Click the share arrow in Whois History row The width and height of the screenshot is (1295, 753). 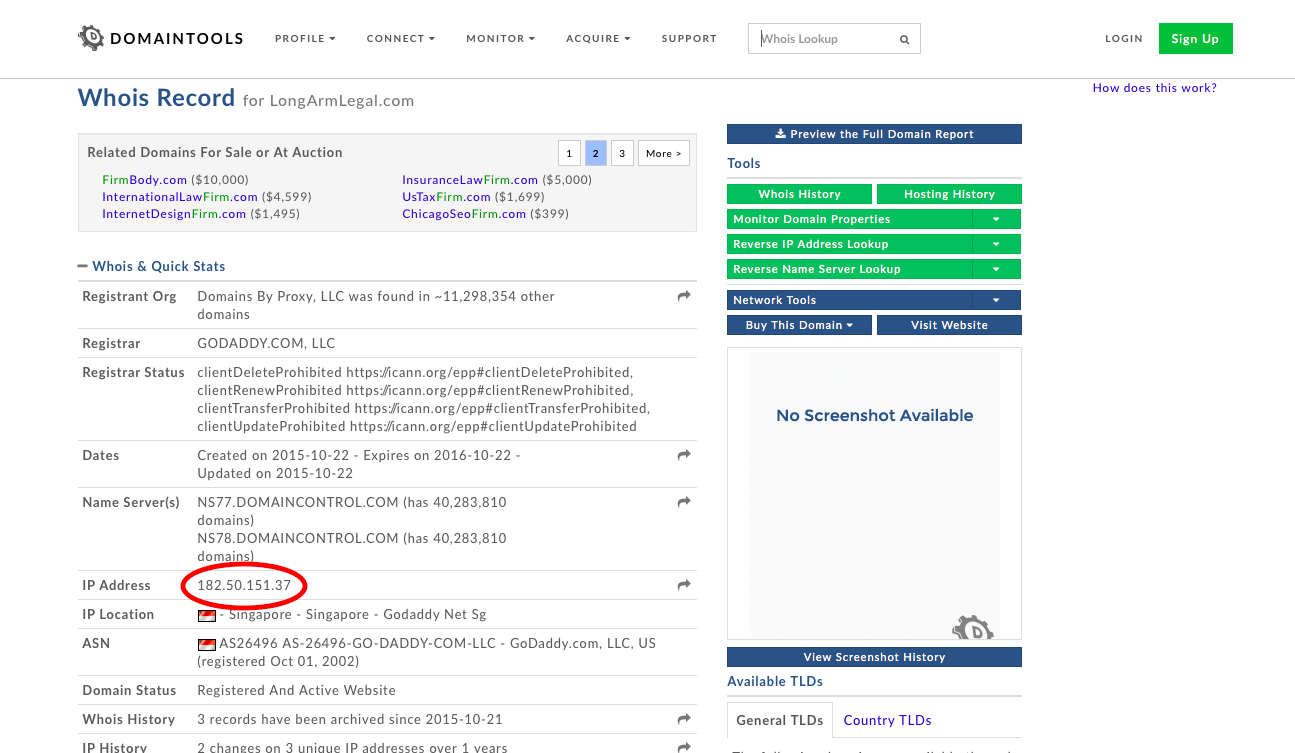point(684,719)
